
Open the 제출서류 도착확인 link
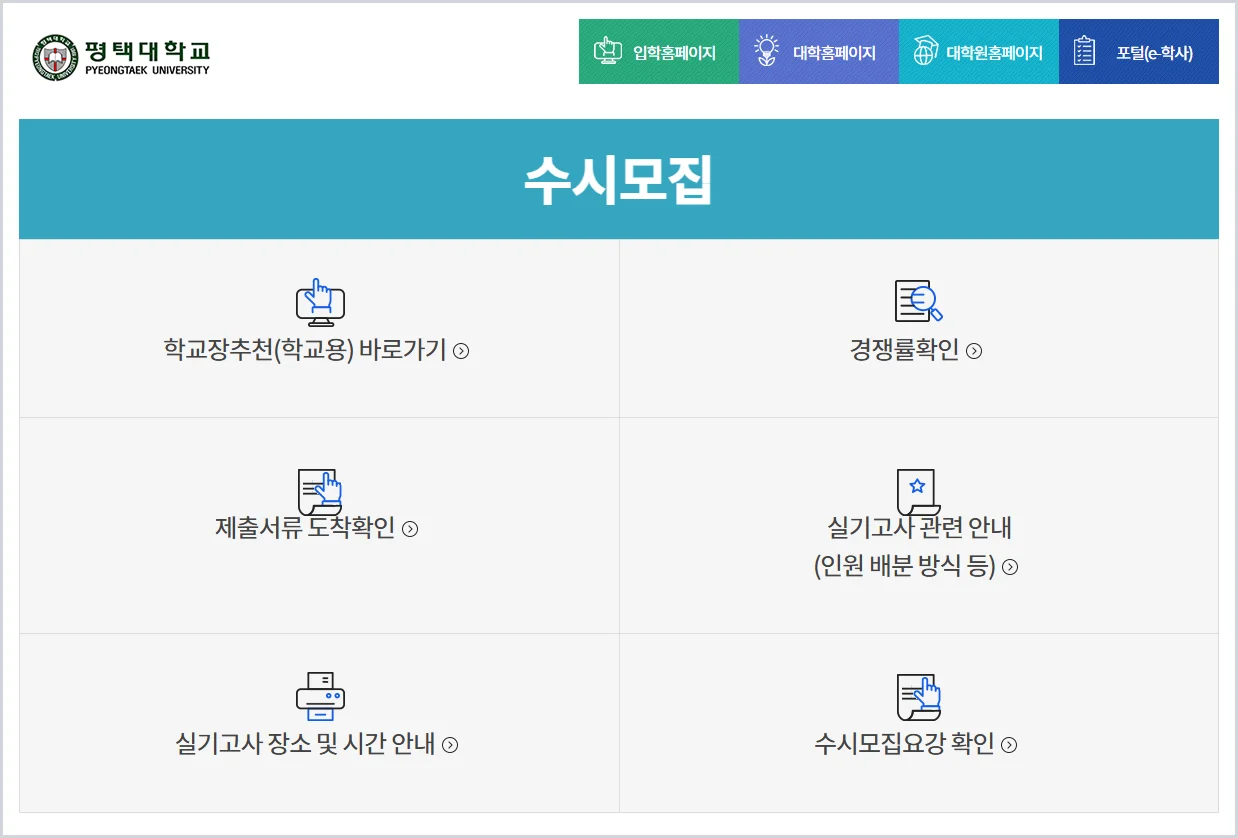click(x=317, y=528)
